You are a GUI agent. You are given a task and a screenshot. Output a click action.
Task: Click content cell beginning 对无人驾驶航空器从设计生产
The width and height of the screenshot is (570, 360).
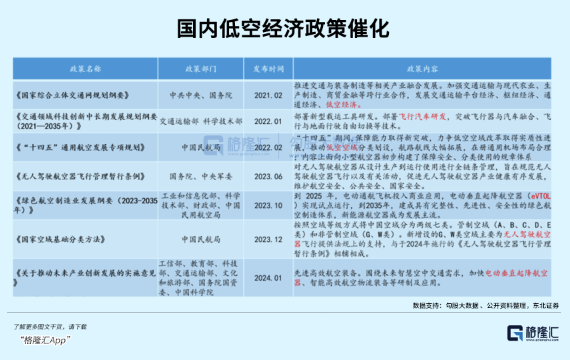click(x=422, y=176)
